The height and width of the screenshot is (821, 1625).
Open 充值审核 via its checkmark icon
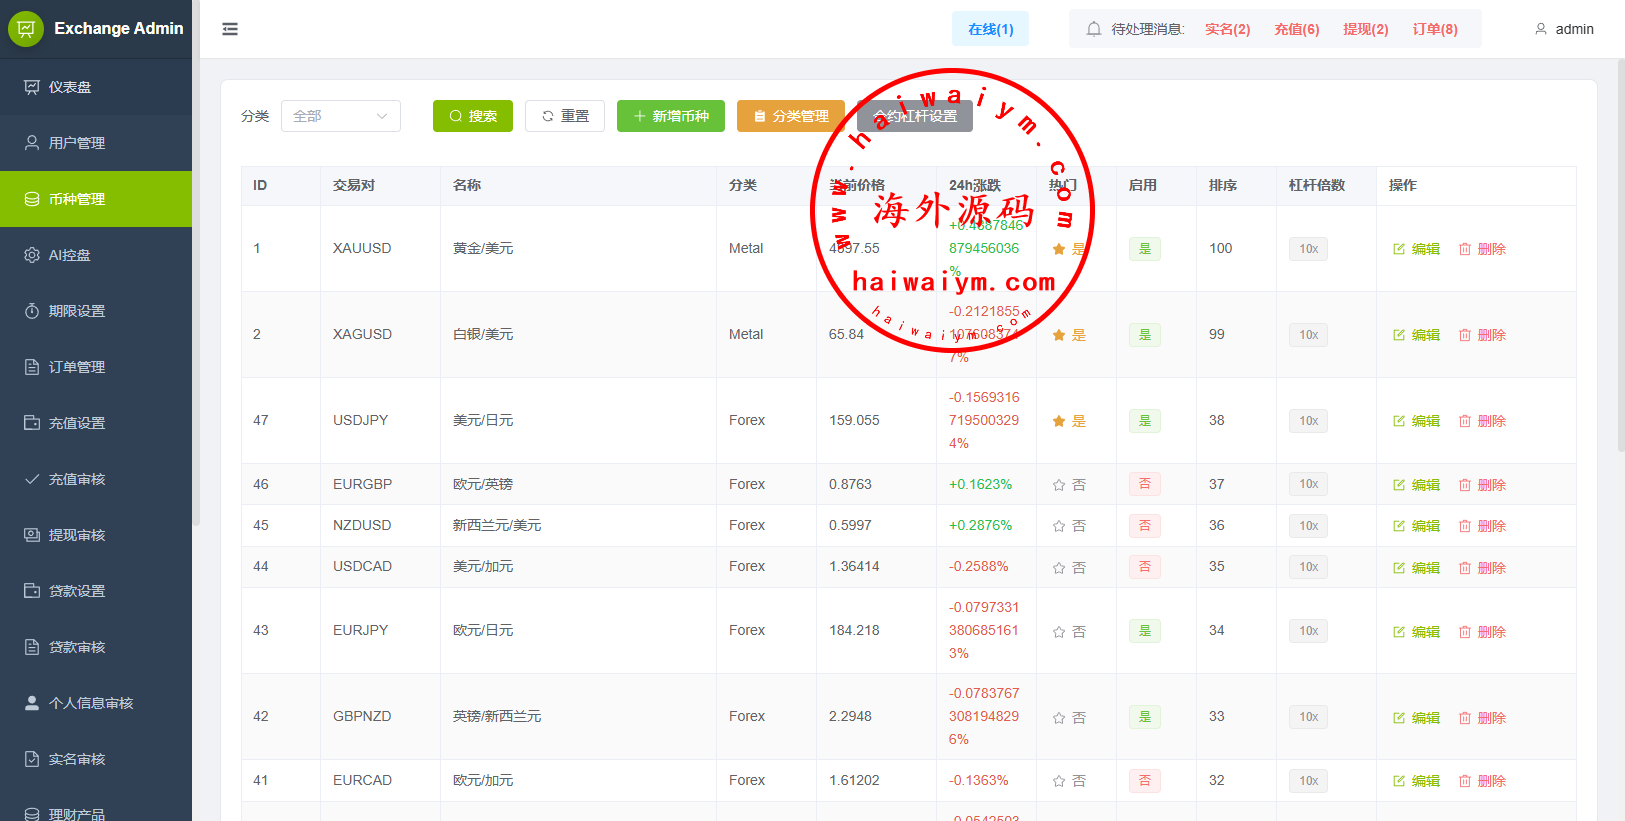pos(32,479)
